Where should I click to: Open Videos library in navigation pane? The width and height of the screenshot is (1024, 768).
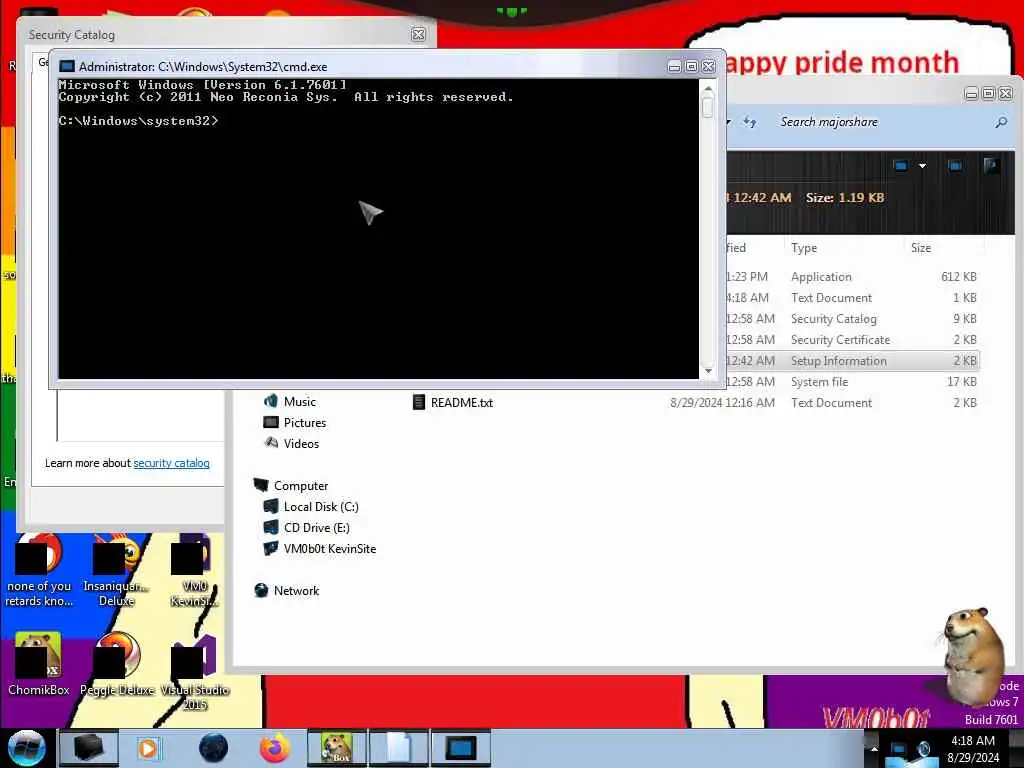point(301,443)
